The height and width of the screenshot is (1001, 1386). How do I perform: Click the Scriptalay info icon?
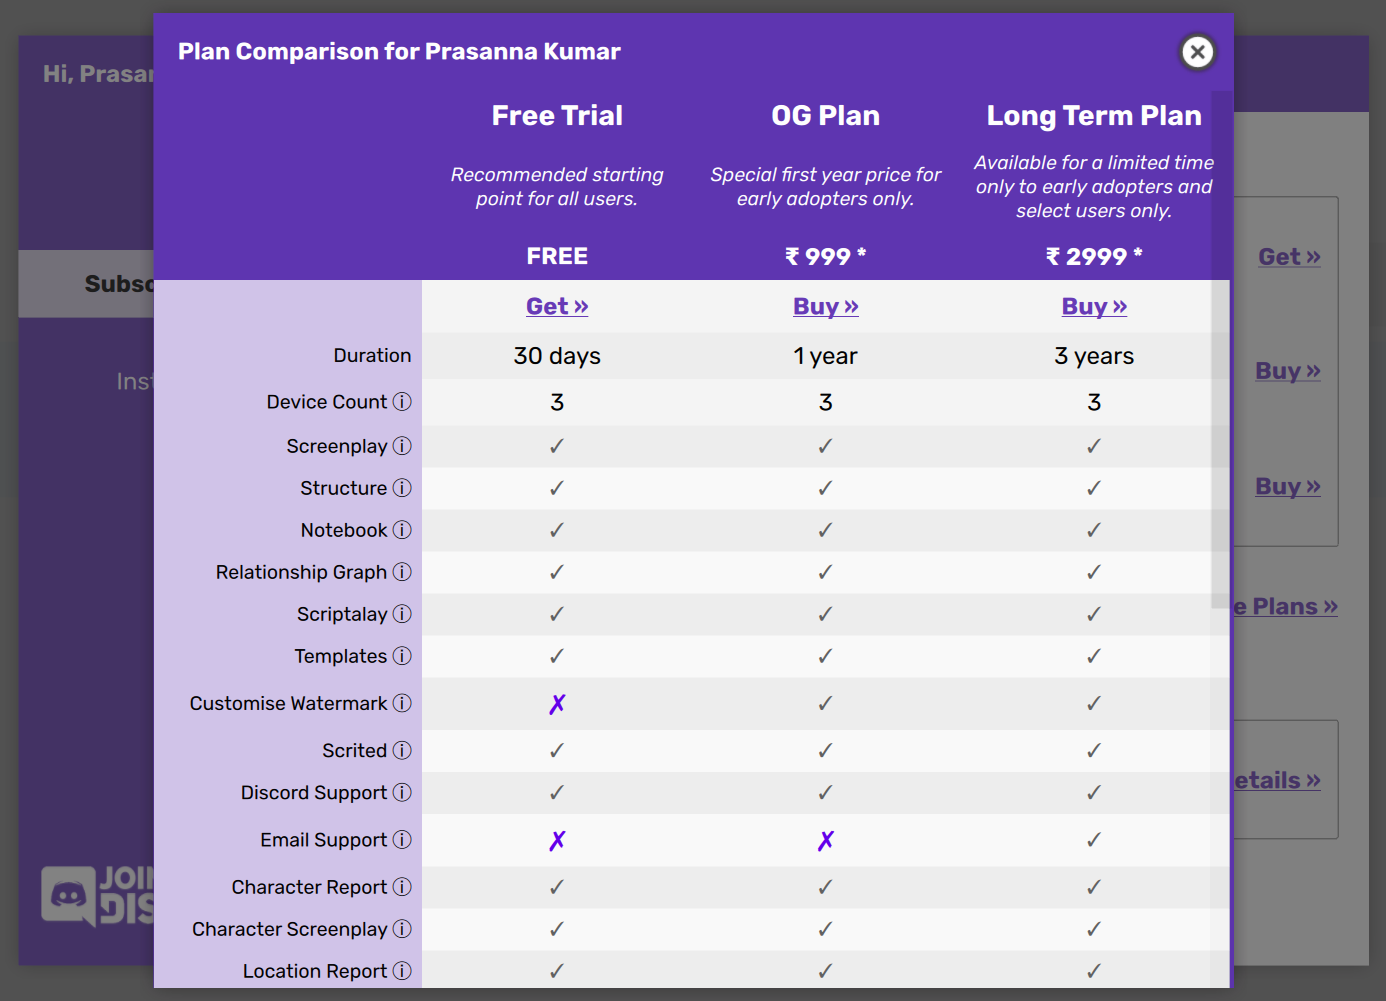402,614
